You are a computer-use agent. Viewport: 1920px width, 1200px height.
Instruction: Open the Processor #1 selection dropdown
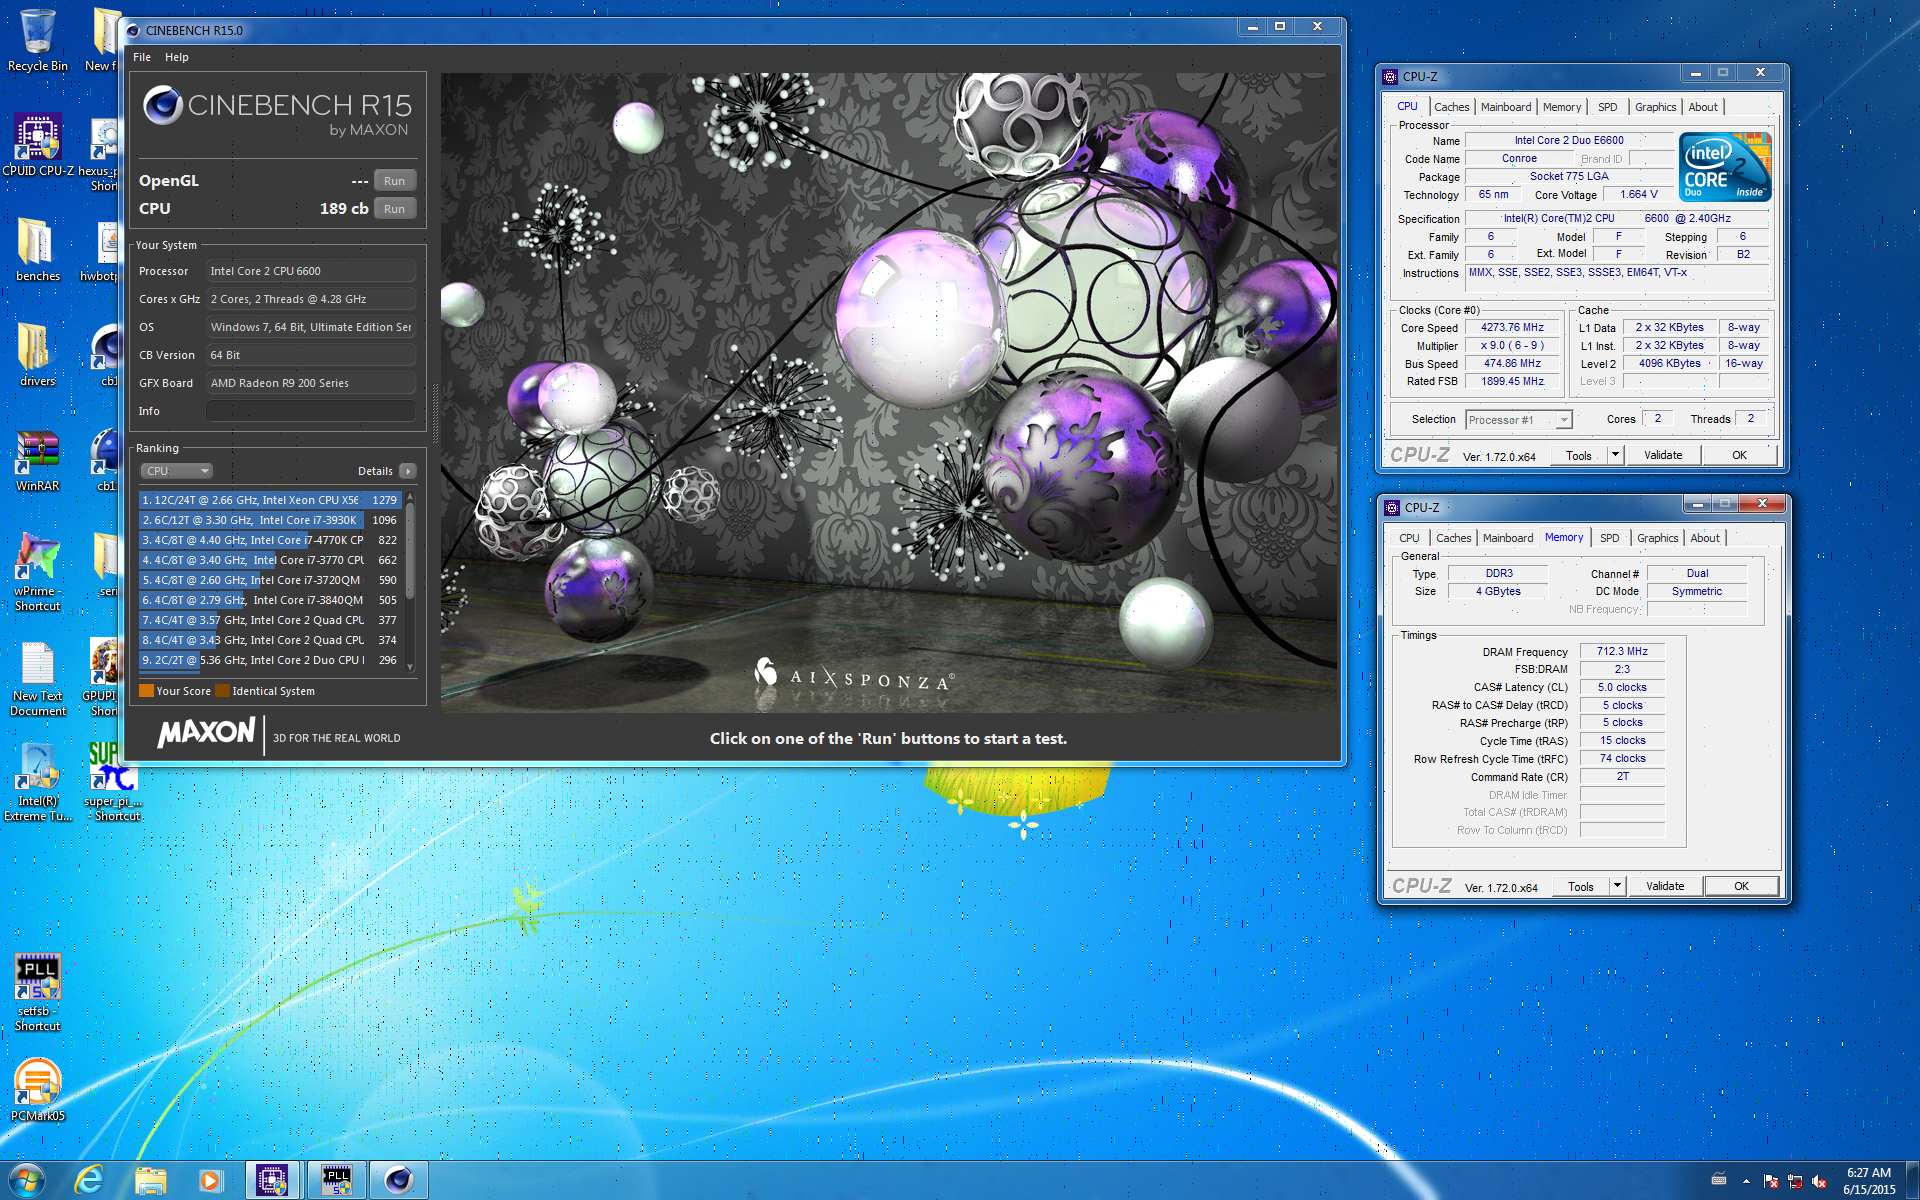pos(1518,420)
